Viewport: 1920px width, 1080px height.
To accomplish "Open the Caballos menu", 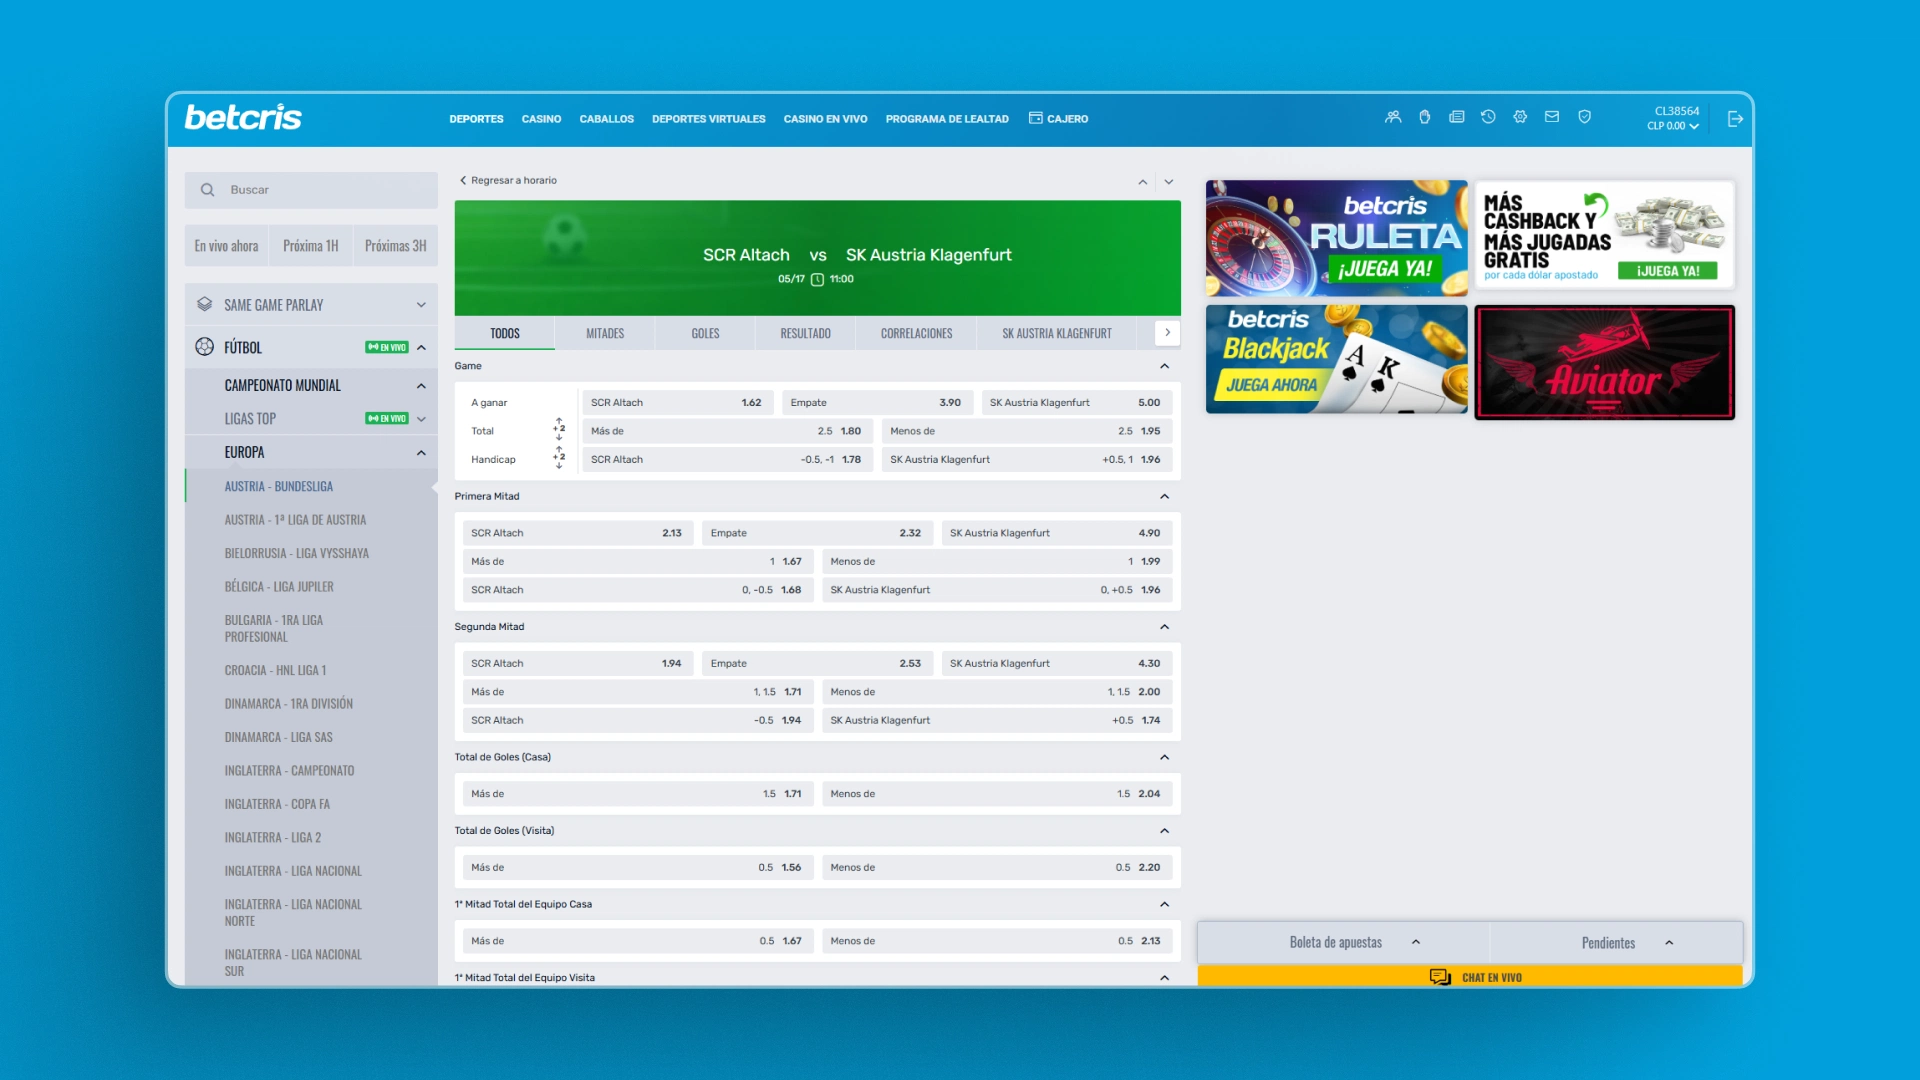I will [x=606, y=119].
